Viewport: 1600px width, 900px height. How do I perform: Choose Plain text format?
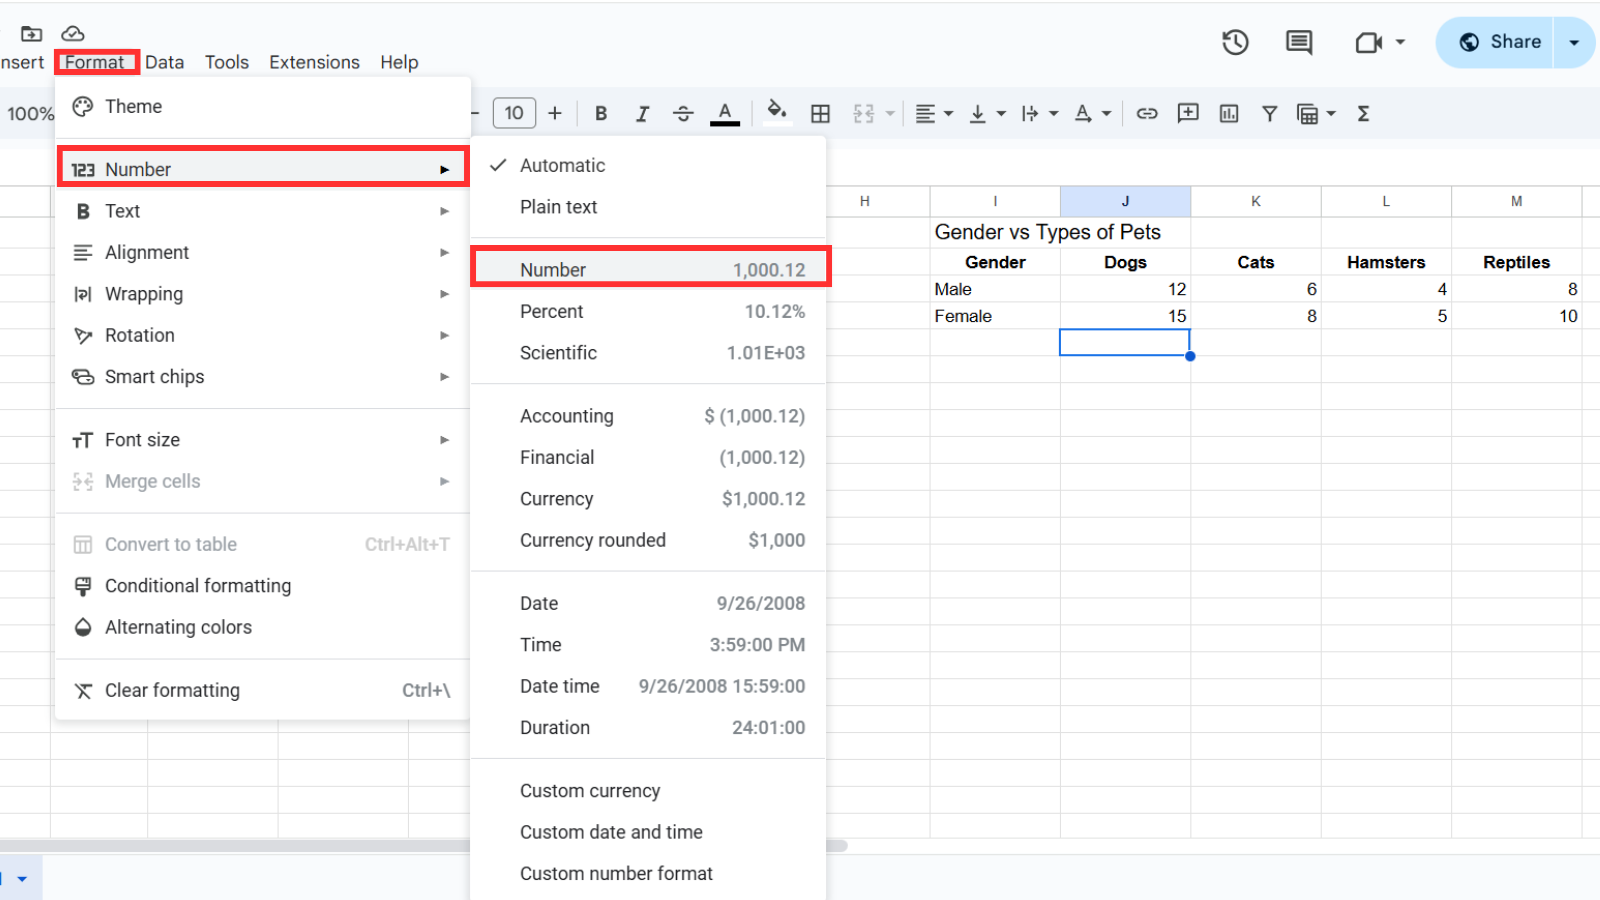point(649,207)
